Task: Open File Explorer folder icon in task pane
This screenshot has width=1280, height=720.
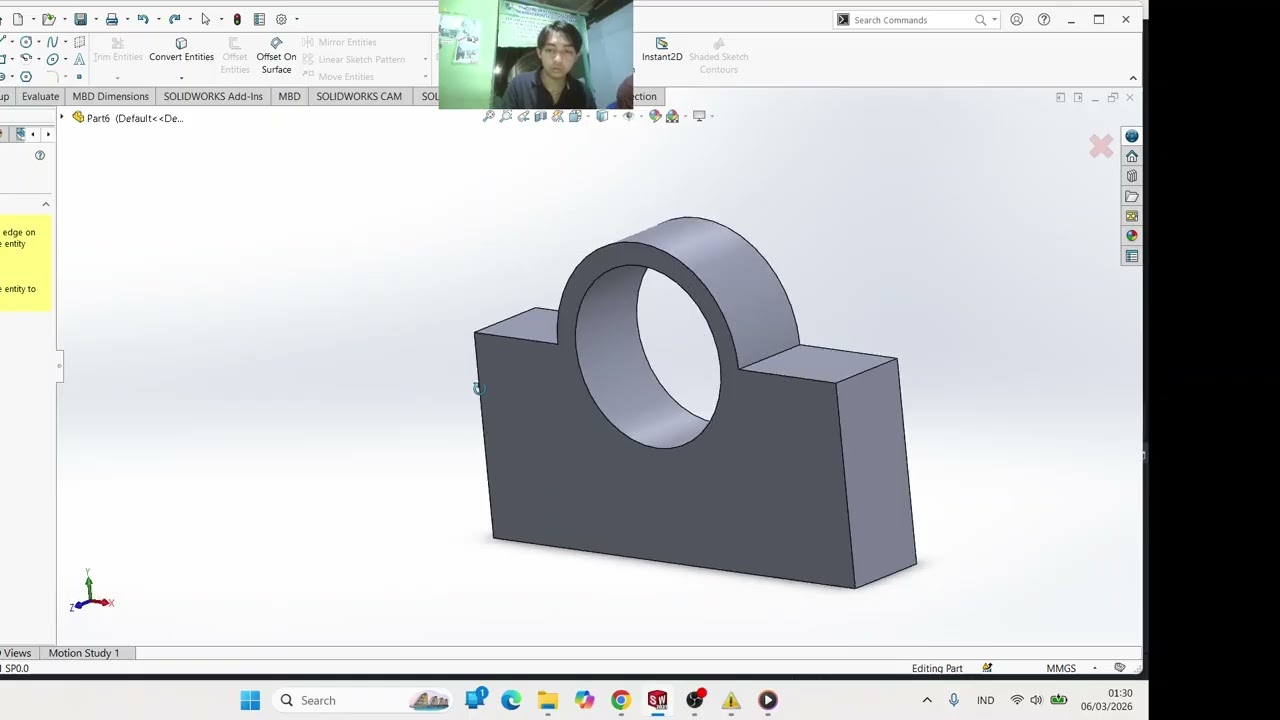Action: [x=1132, y=196]
